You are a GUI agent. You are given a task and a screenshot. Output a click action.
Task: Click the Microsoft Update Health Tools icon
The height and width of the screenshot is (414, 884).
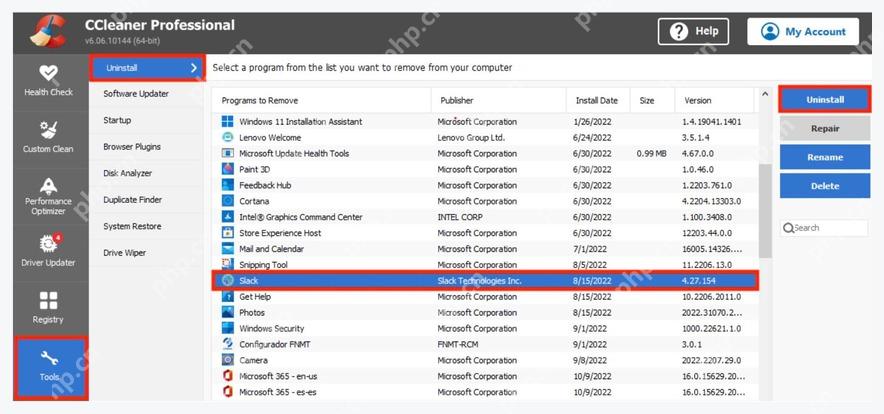click(x=228, y=153)
